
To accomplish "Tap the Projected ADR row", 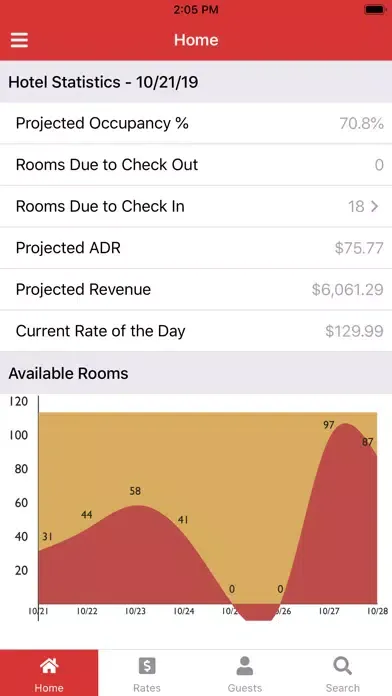I will point(196,248).
